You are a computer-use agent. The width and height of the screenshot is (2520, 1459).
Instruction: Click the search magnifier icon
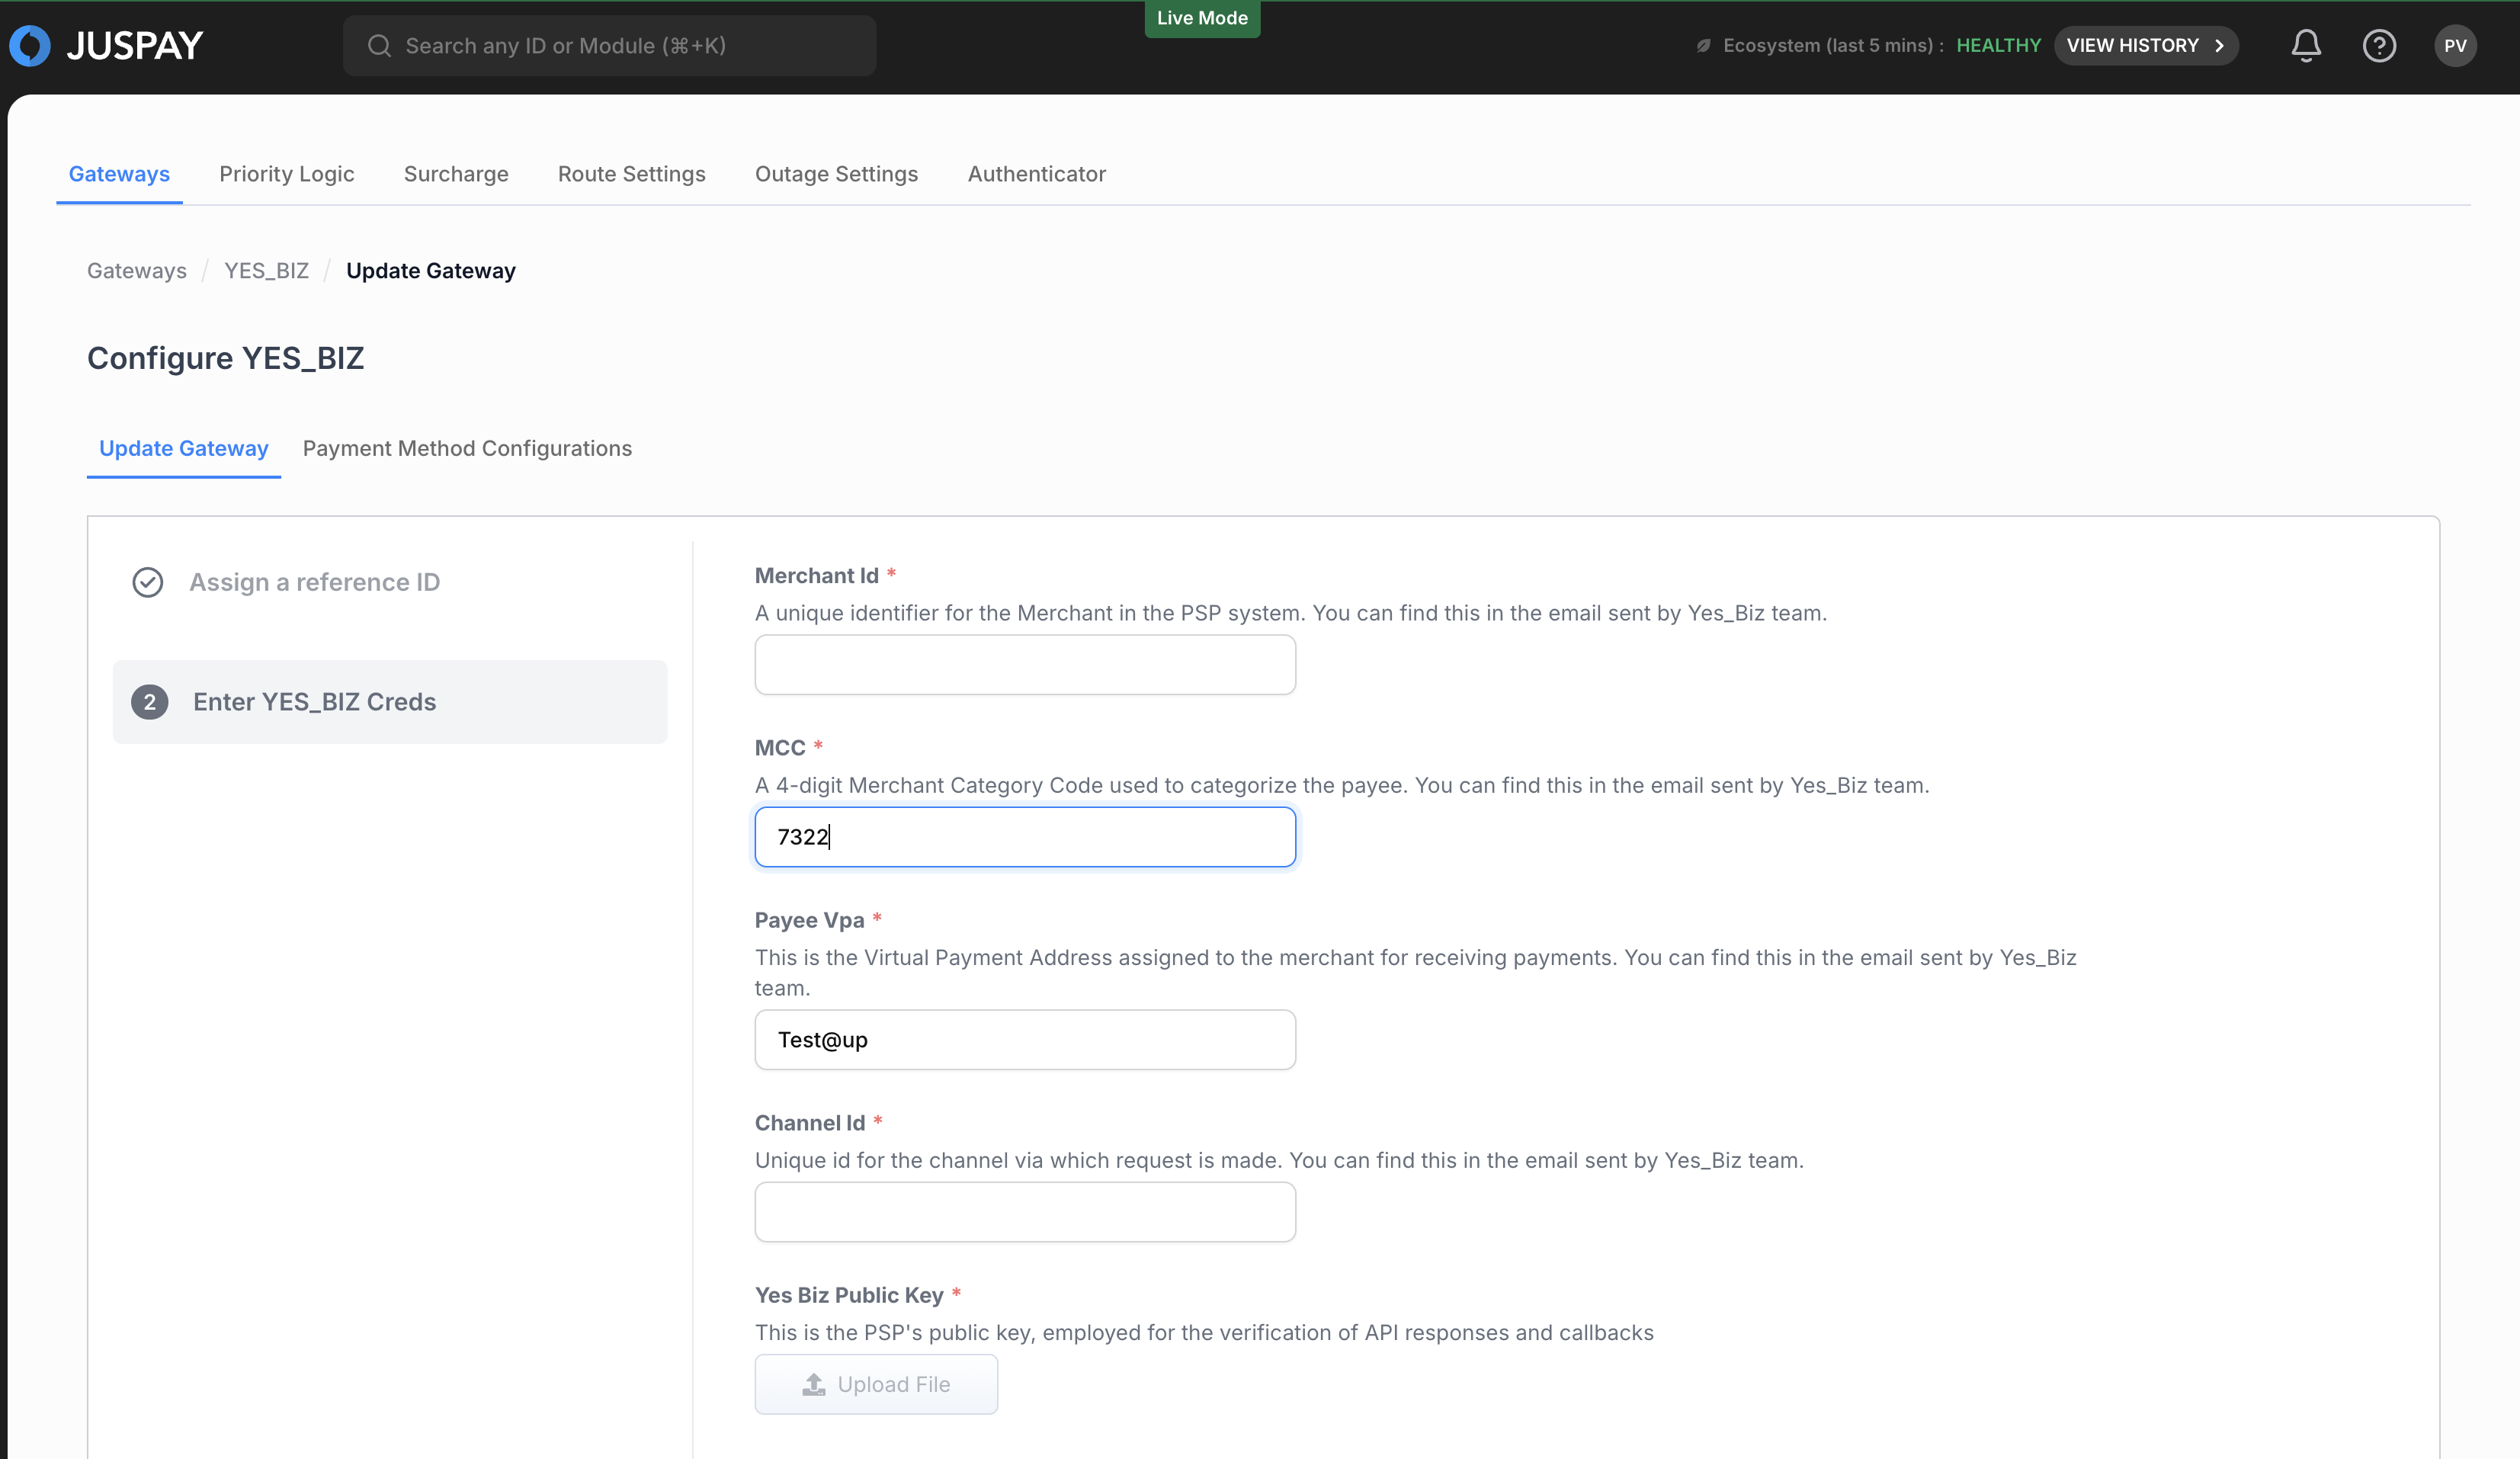tap(379, 46)
